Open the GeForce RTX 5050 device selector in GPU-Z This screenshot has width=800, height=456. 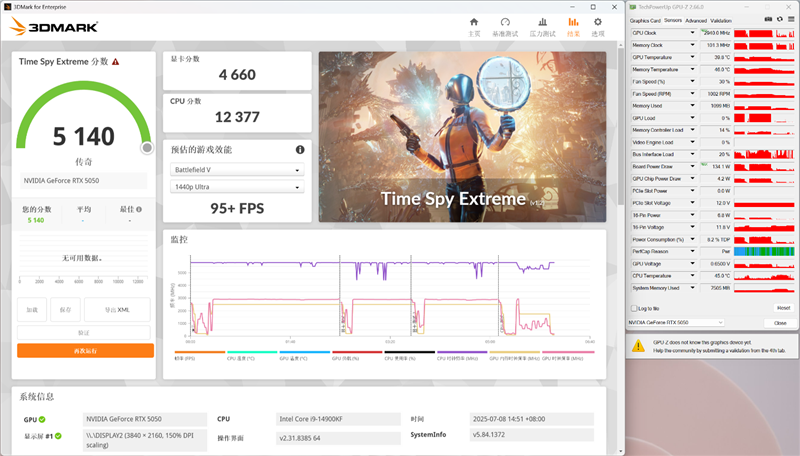(676, 323)
